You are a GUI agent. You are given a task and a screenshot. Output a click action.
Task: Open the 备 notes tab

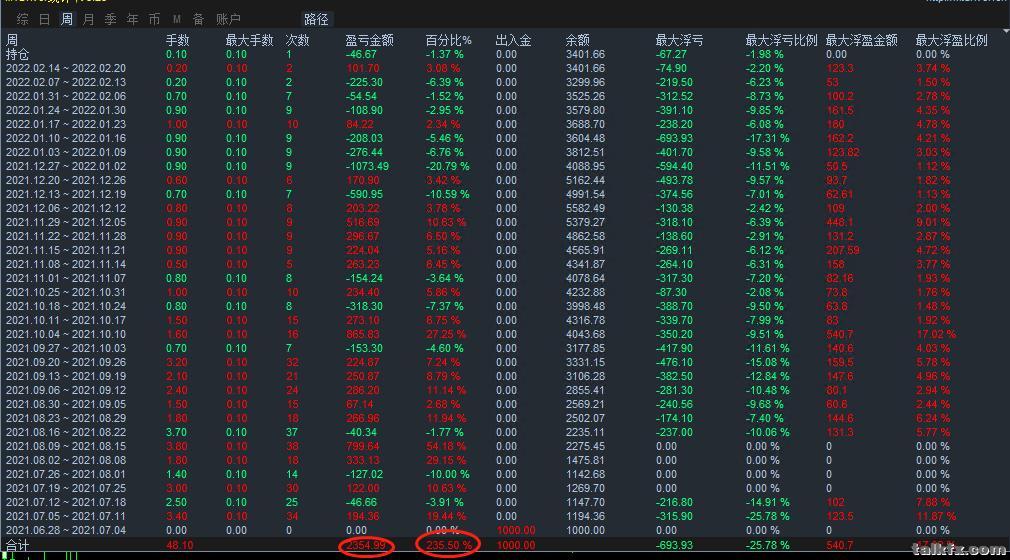point(198,19)
